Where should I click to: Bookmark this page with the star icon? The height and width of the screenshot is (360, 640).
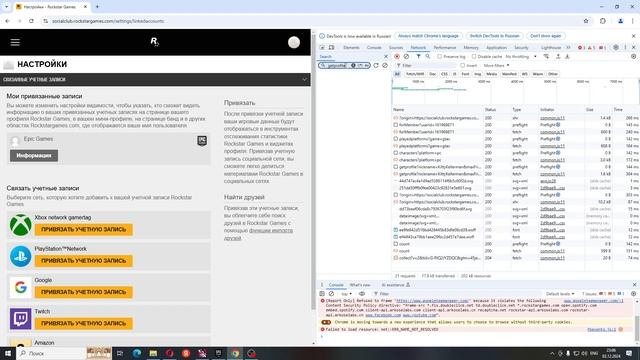586,21
